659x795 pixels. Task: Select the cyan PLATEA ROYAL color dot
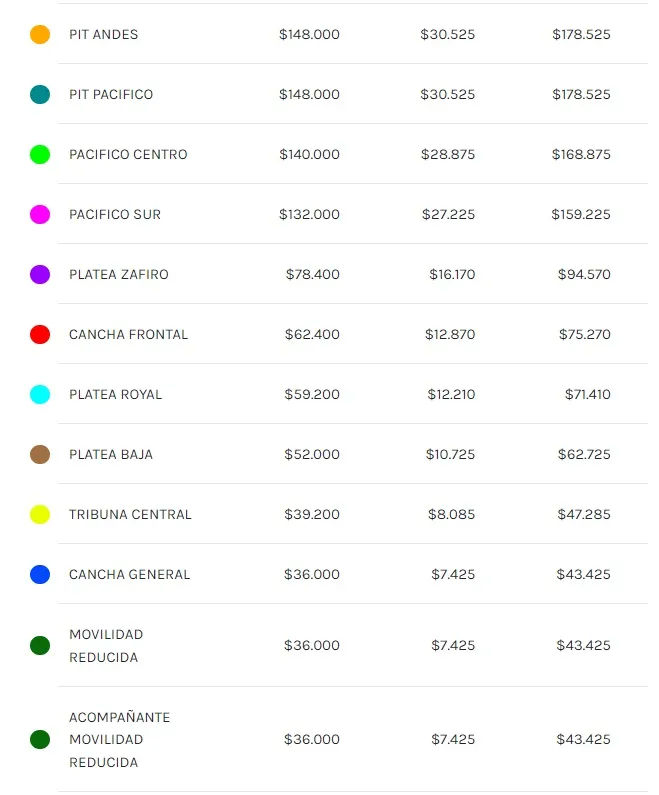coord(40,395)
